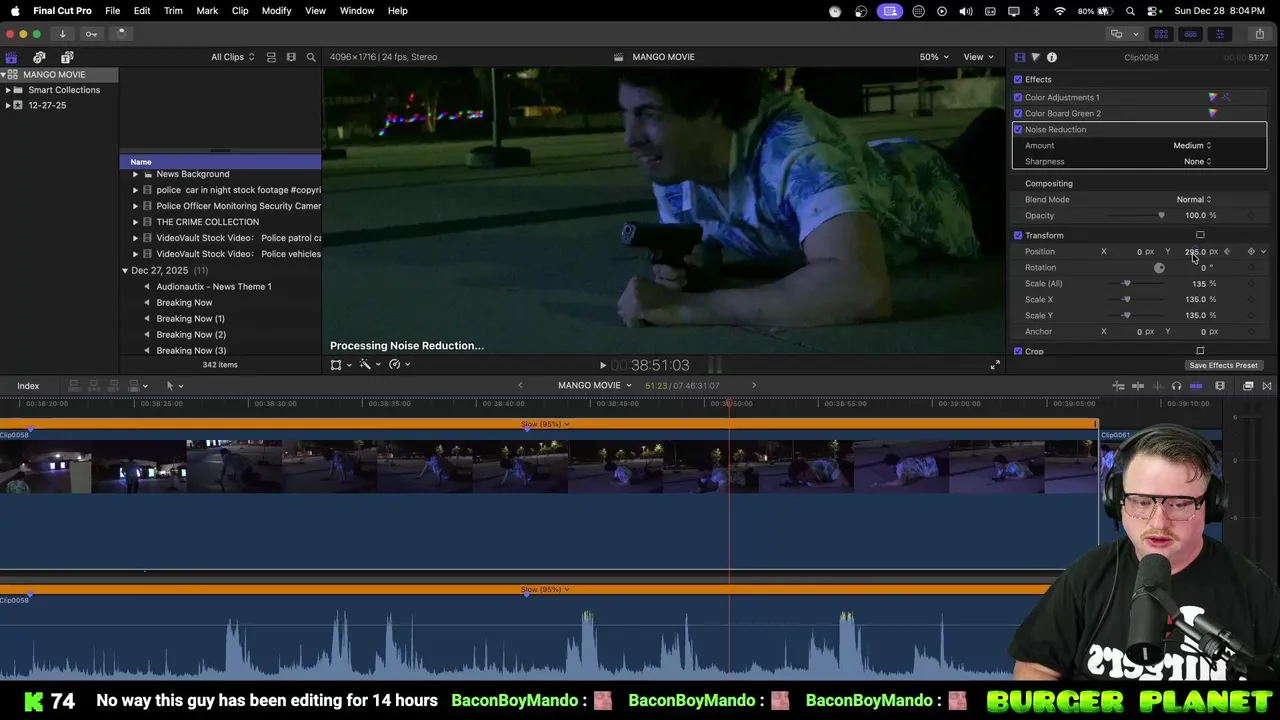Show the Info inspector icon
The width and height of the screenshot is (1280, 720).
click(x=1052, y=57)
